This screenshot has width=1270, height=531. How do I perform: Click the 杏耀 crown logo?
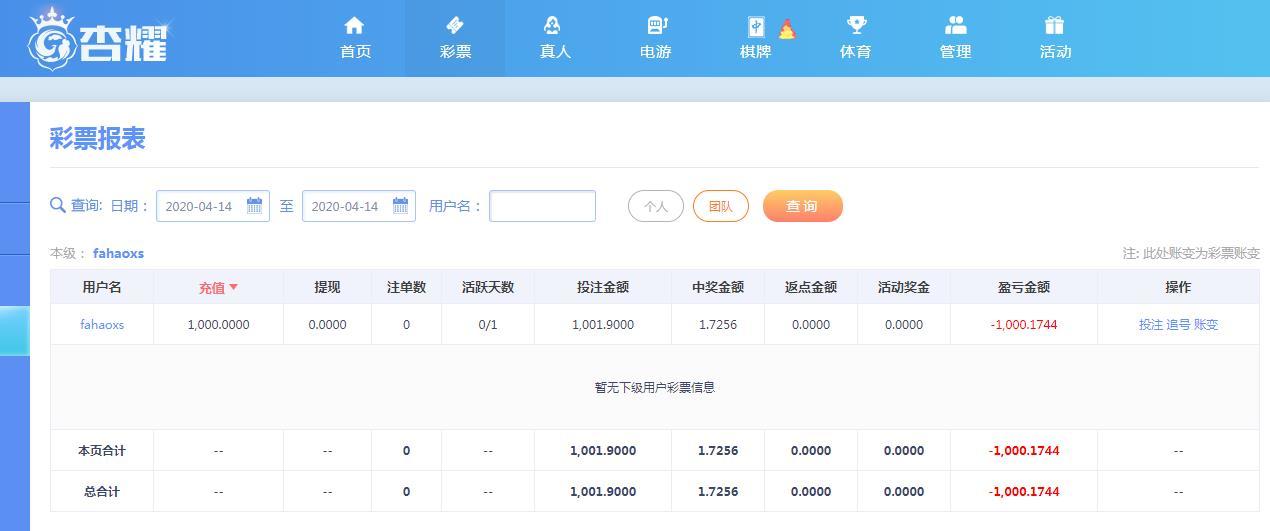click(97, 38)
